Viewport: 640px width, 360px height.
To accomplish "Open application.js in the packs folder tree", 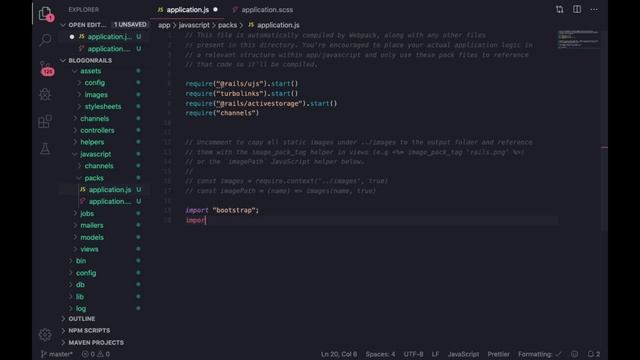I will point(109,190).
